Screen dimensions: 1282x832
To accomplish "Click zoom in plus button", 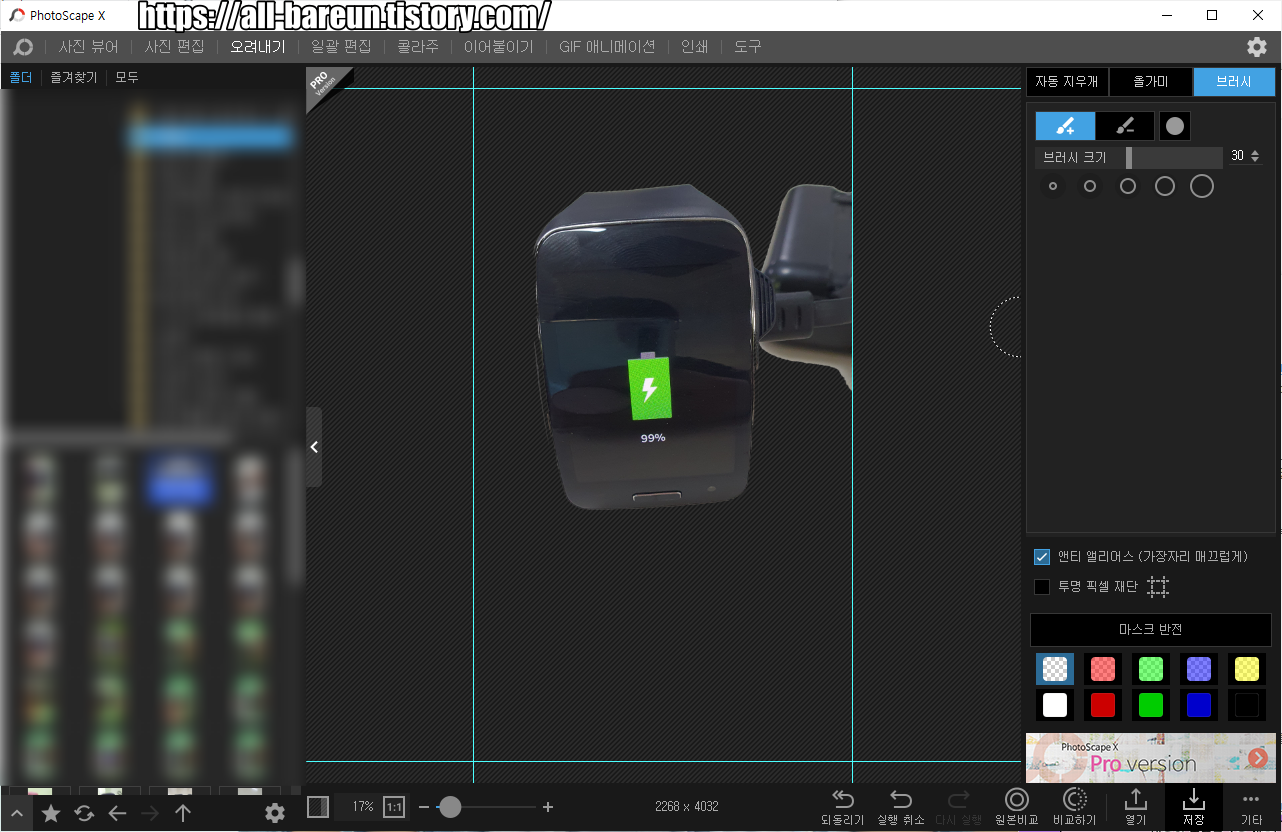I will pos(548,807).
